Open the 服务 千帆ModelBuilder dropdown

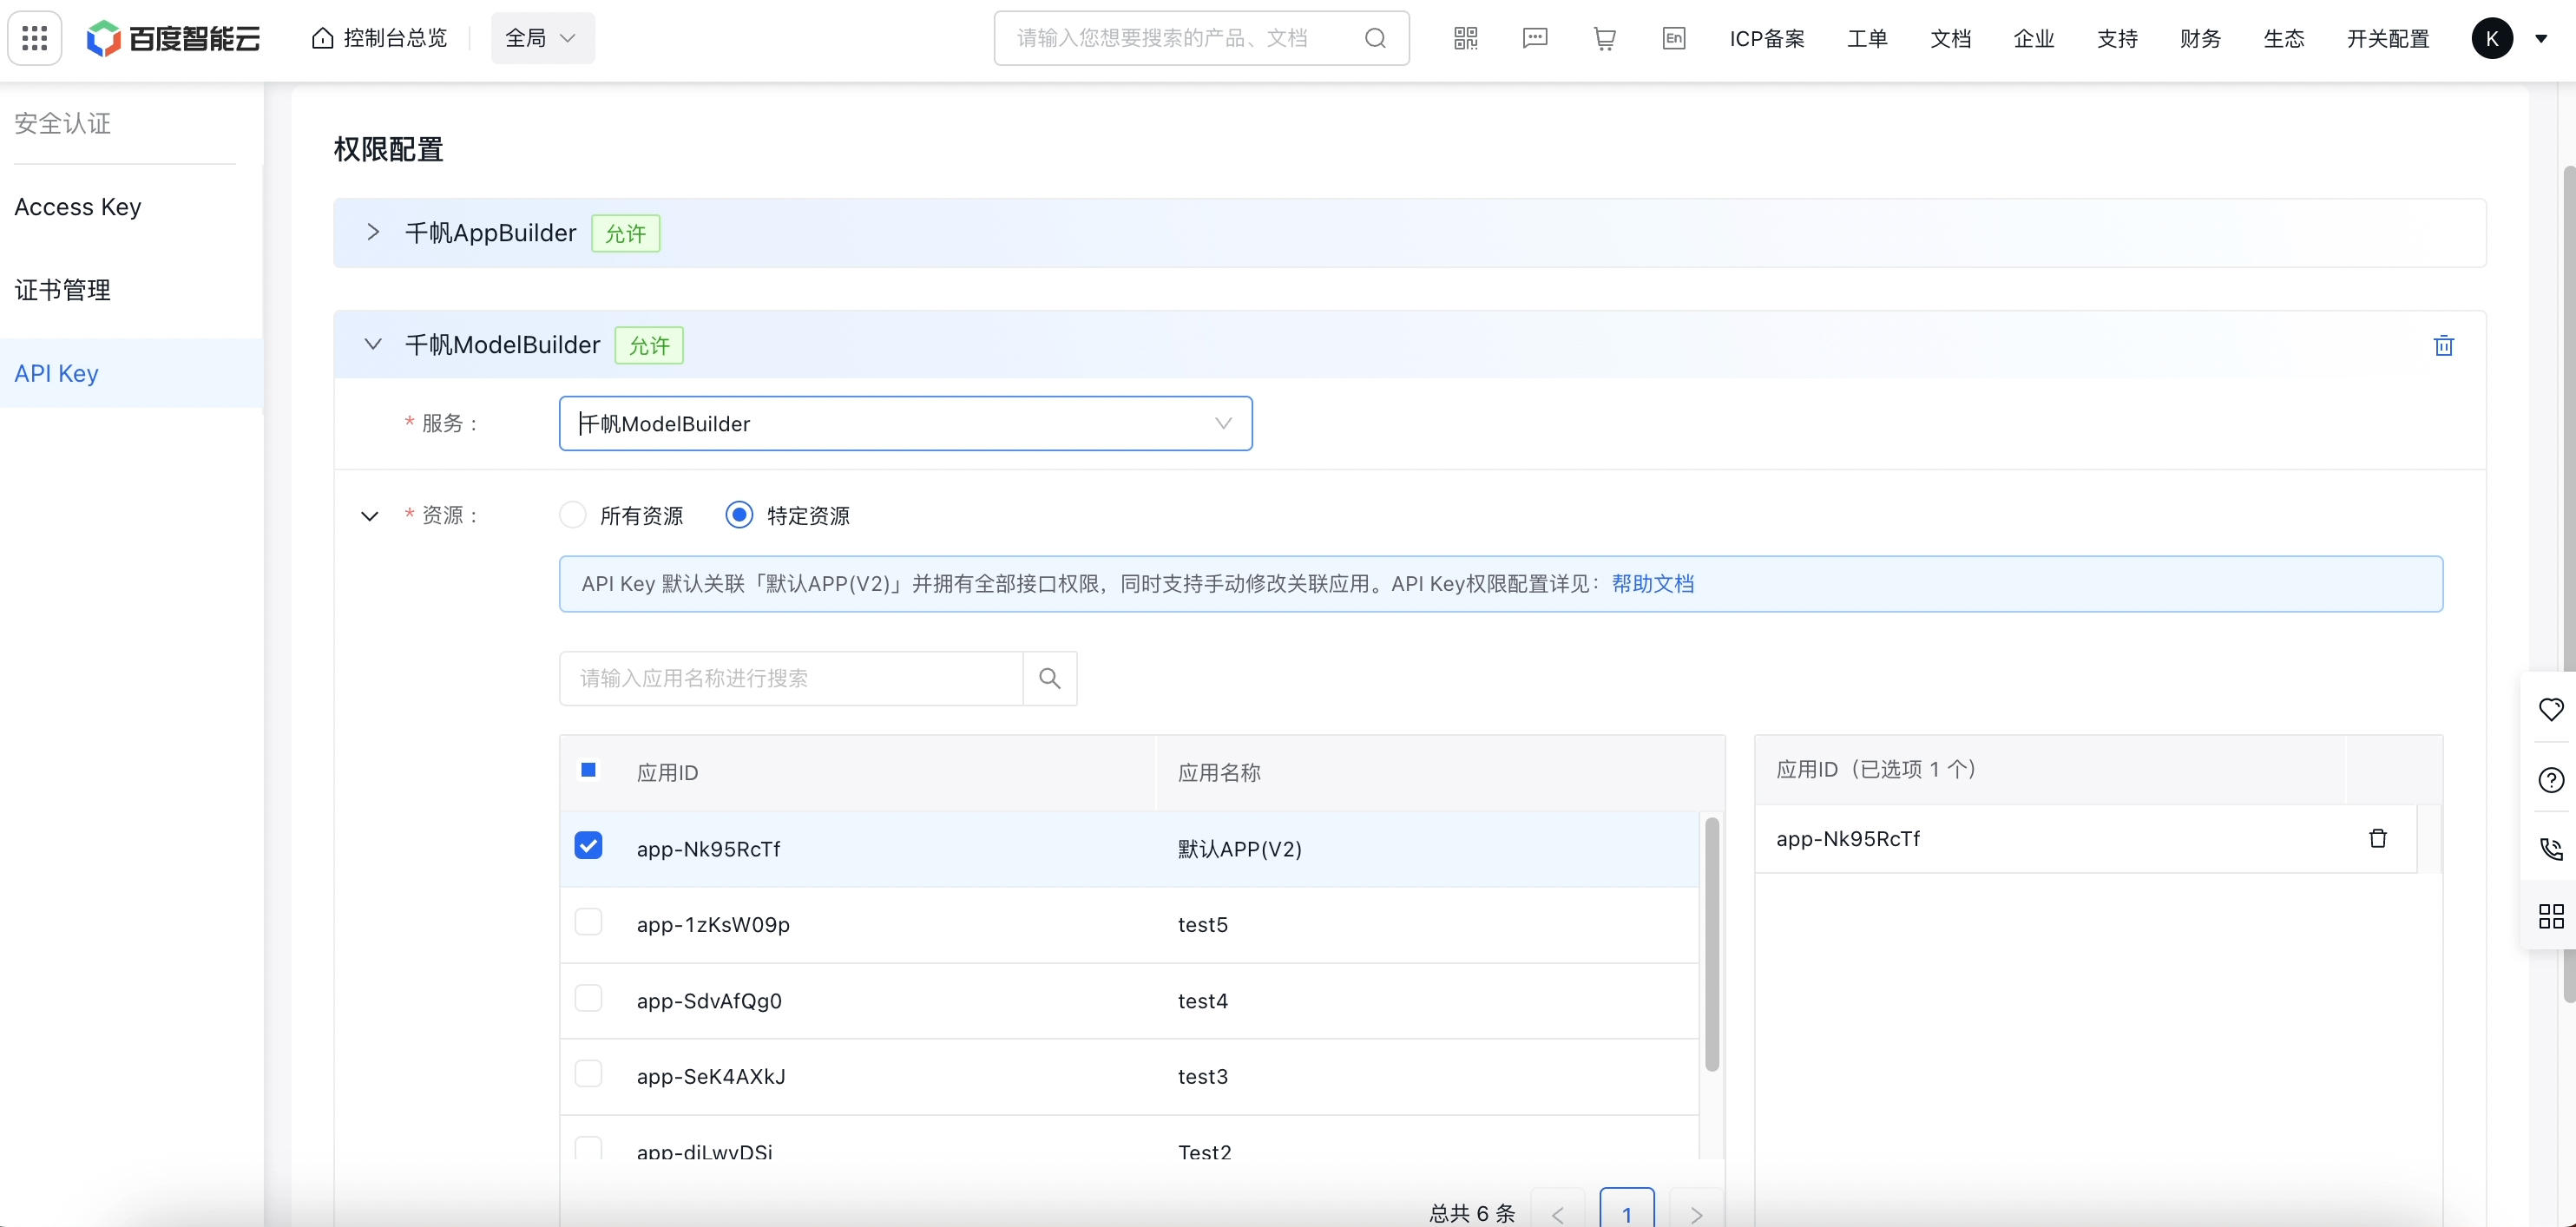tap(905, 423)
